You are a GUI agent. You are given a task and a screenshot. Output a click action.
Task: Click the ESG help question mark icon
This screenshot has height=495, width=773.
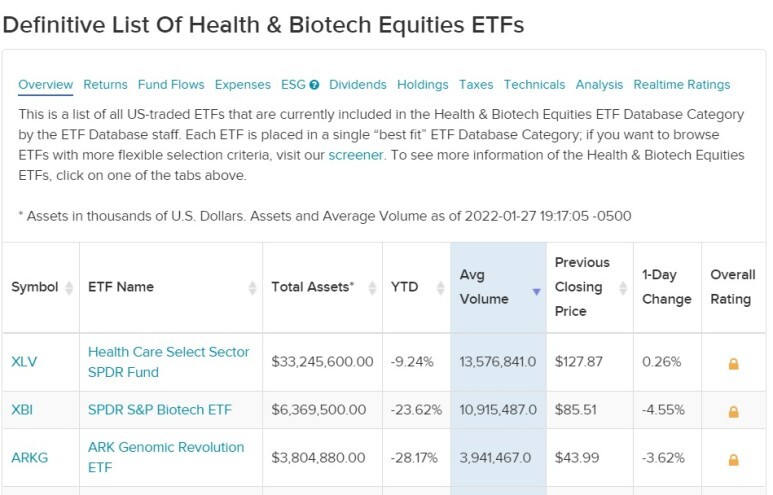tap(314, 85)
